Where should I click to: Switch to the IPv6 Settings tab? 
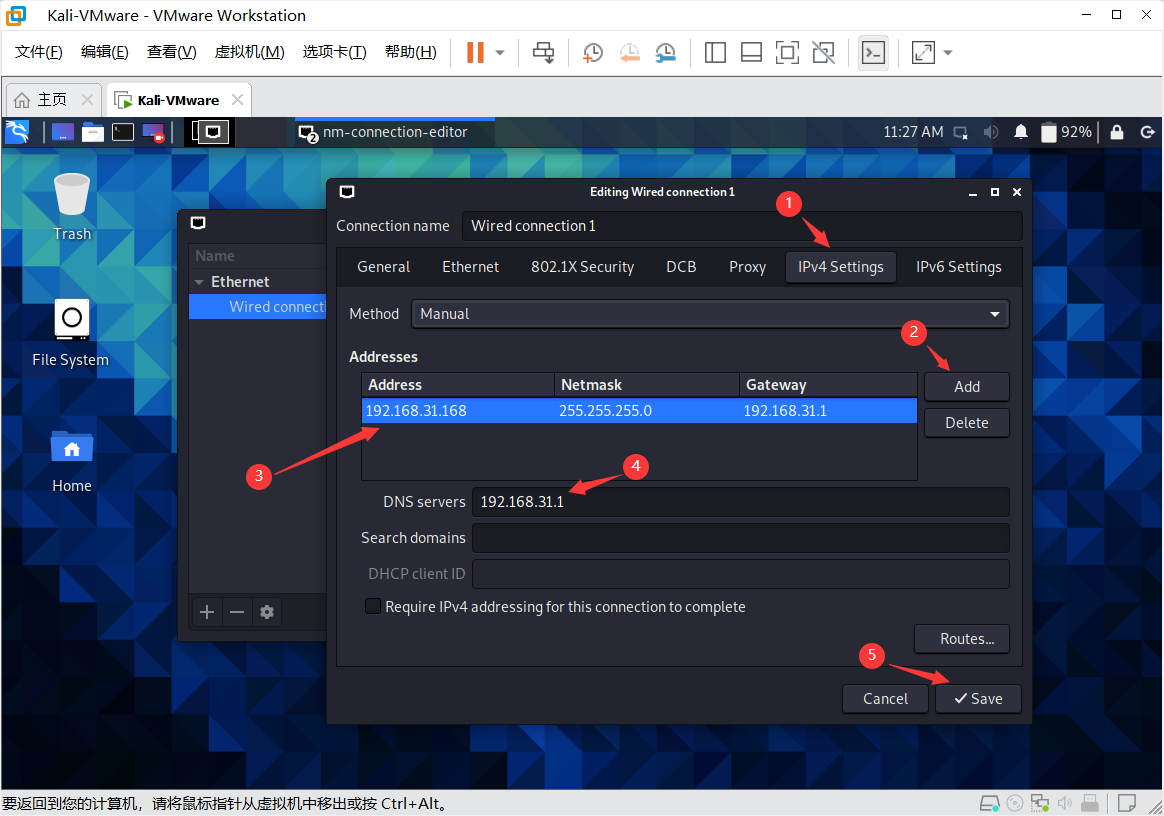(x=958, y=267)
